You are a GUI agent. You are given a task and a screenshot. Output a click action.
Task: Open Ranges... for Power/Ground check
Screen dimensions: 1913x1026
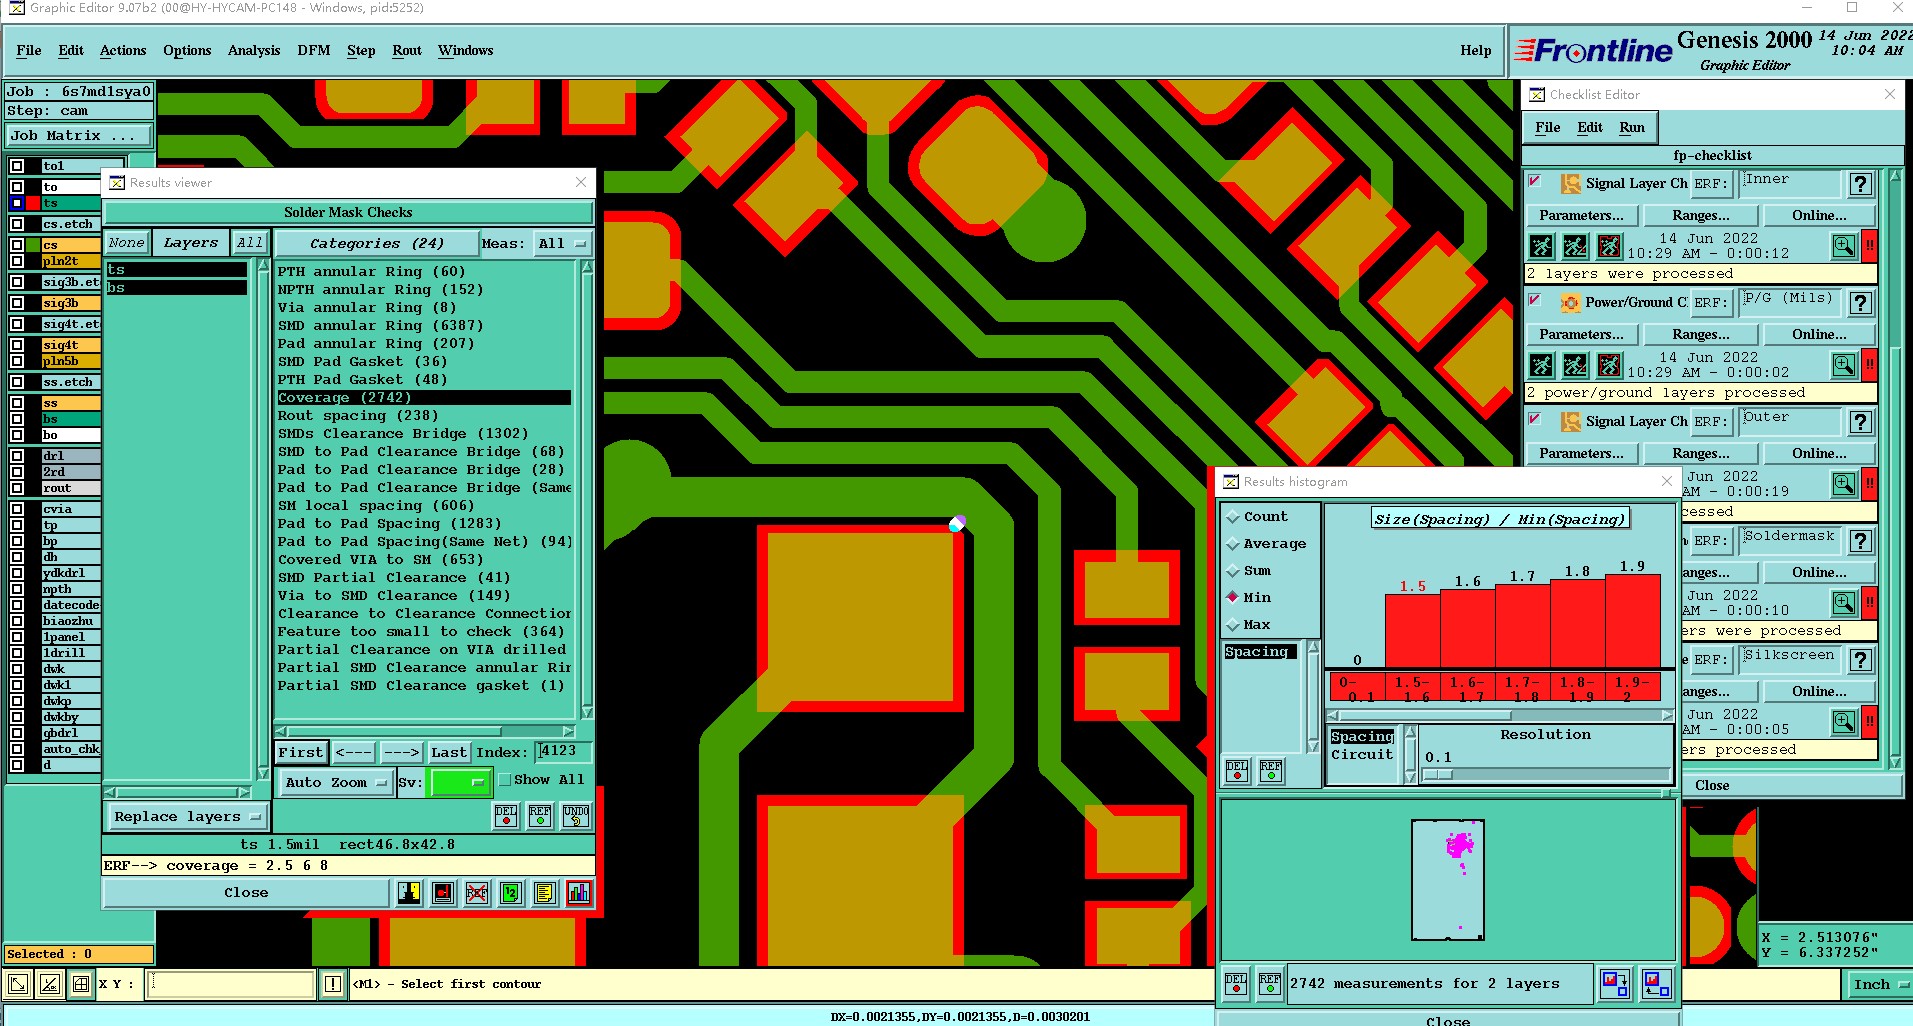pos(1700,334)
